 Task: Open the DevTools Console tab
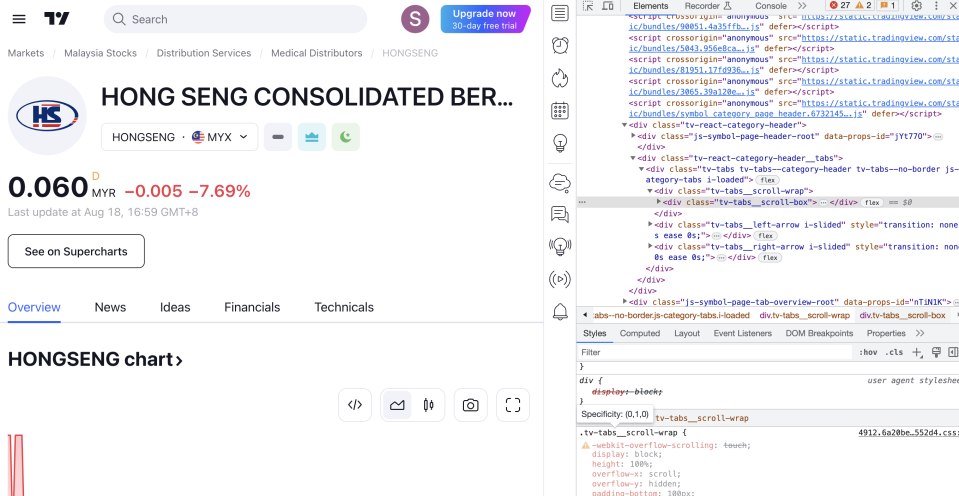tap(771, 6)
